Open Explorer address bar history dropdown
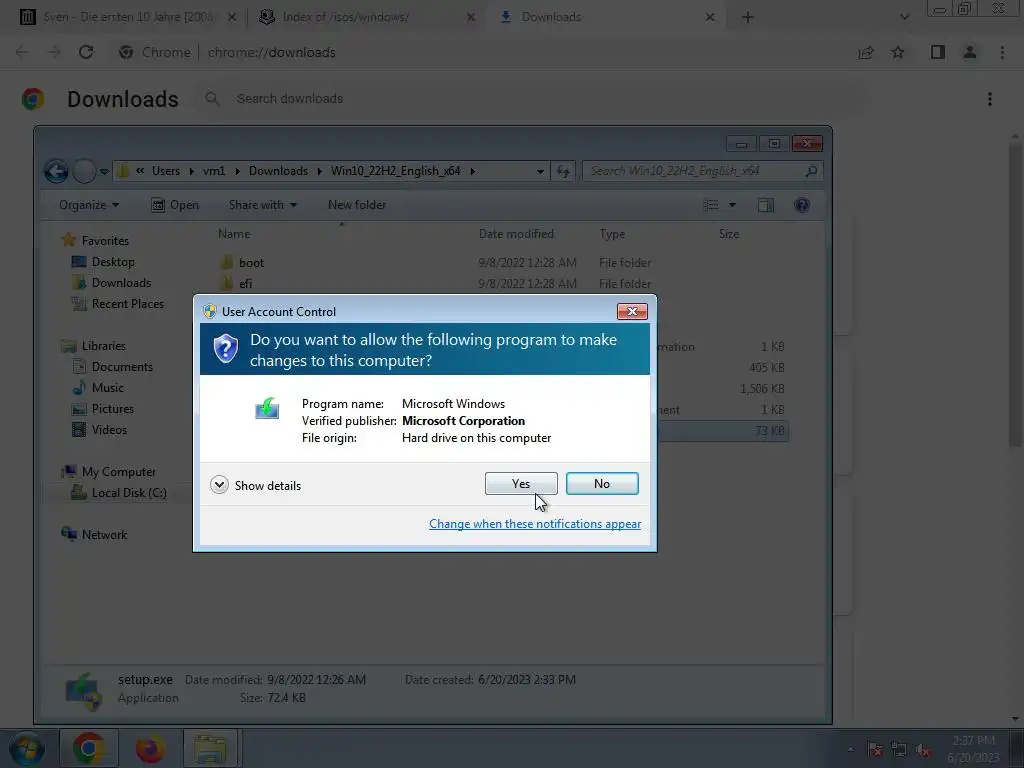Screen dimensions: 1024x768 click(540, 172)
